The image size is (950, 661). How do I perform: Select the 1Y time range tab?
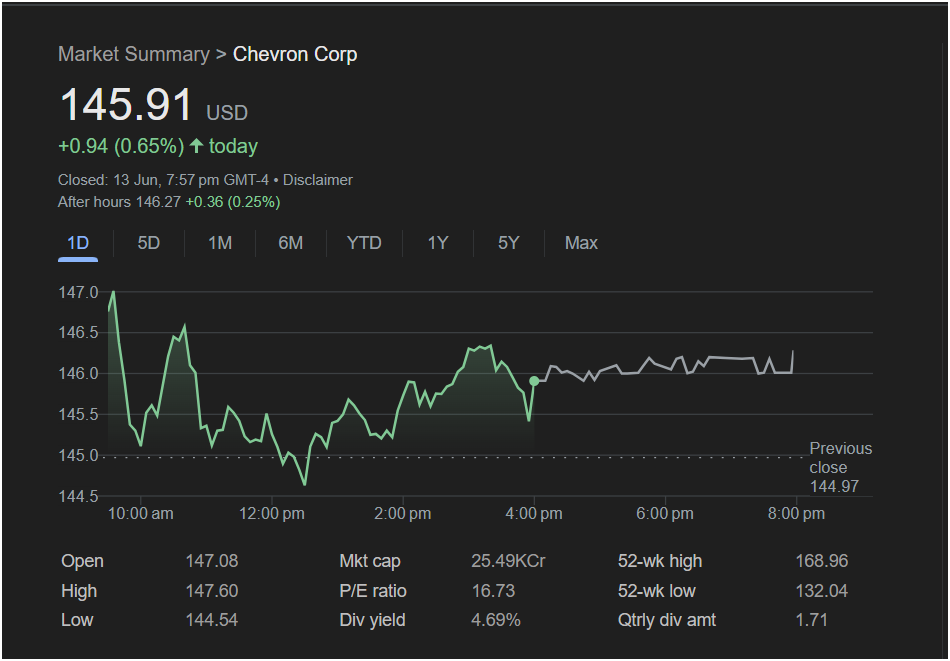(438, 244)
